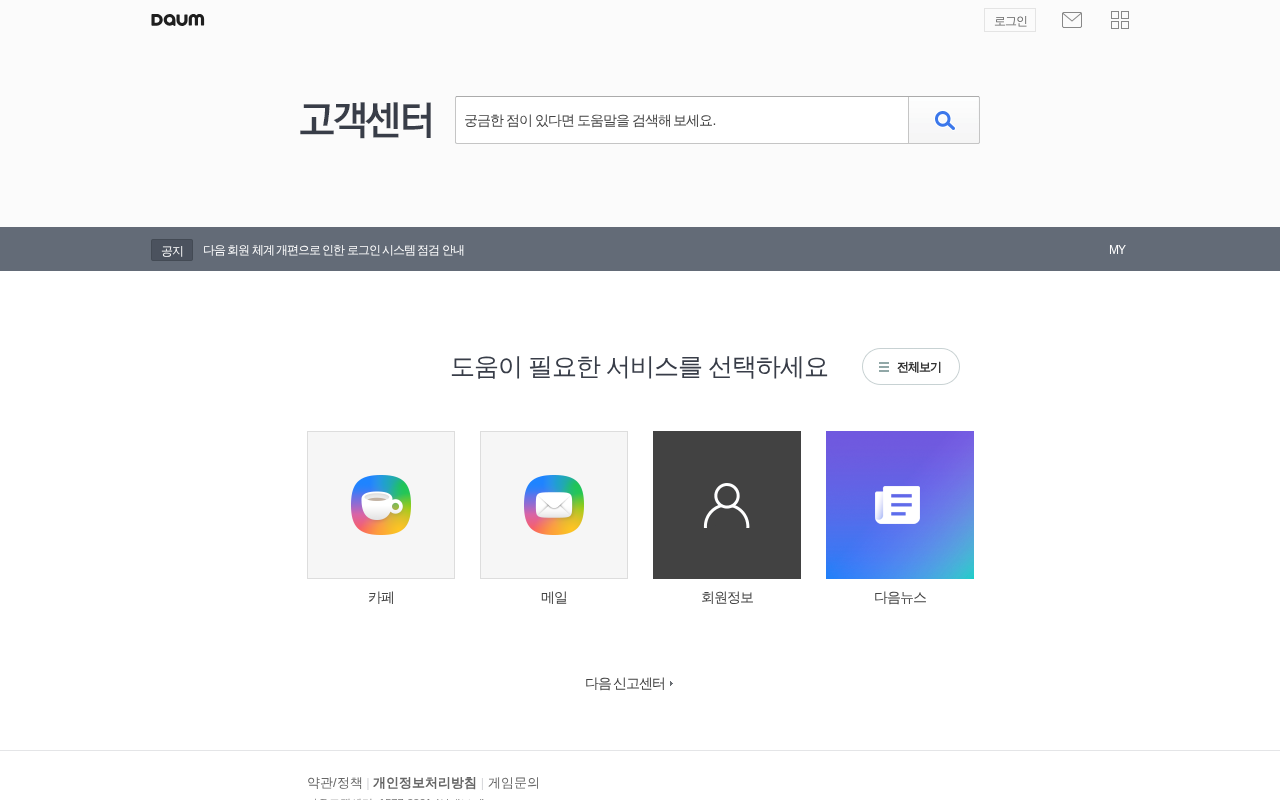Open the 게임문의 footer link
The height and width of the screenshot is (800, 1280).
(514, 783)
